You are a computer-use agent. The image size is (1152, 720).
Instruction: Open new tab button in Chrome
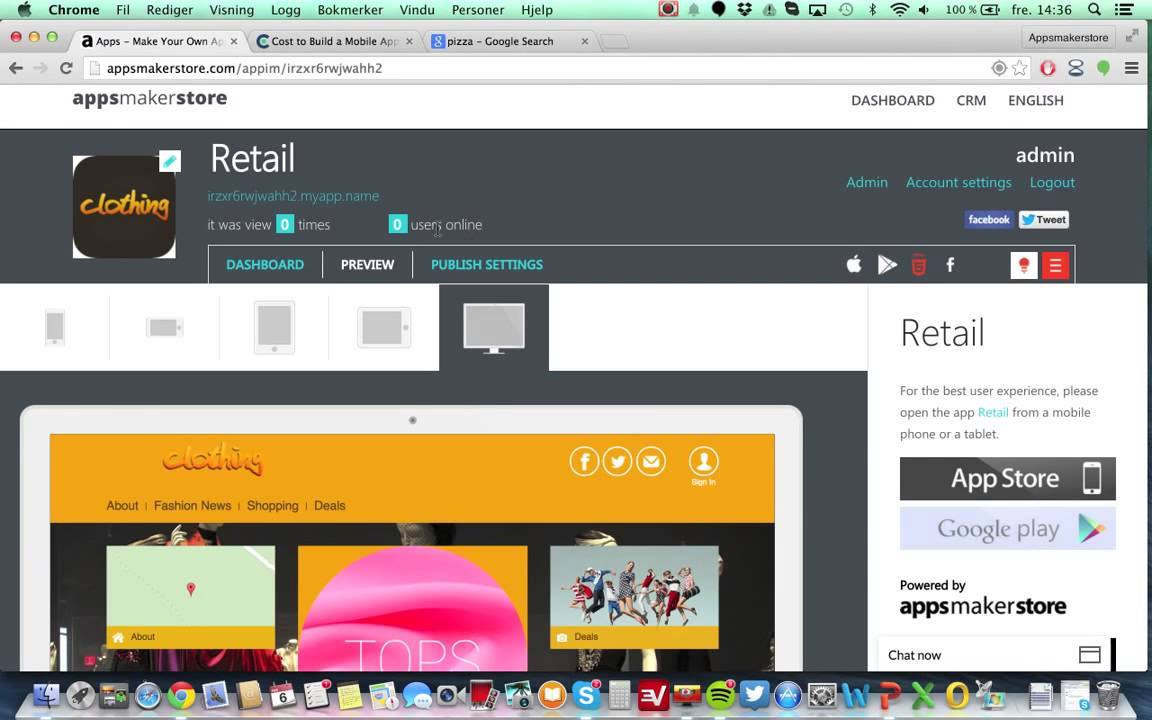tap(614, 42)
